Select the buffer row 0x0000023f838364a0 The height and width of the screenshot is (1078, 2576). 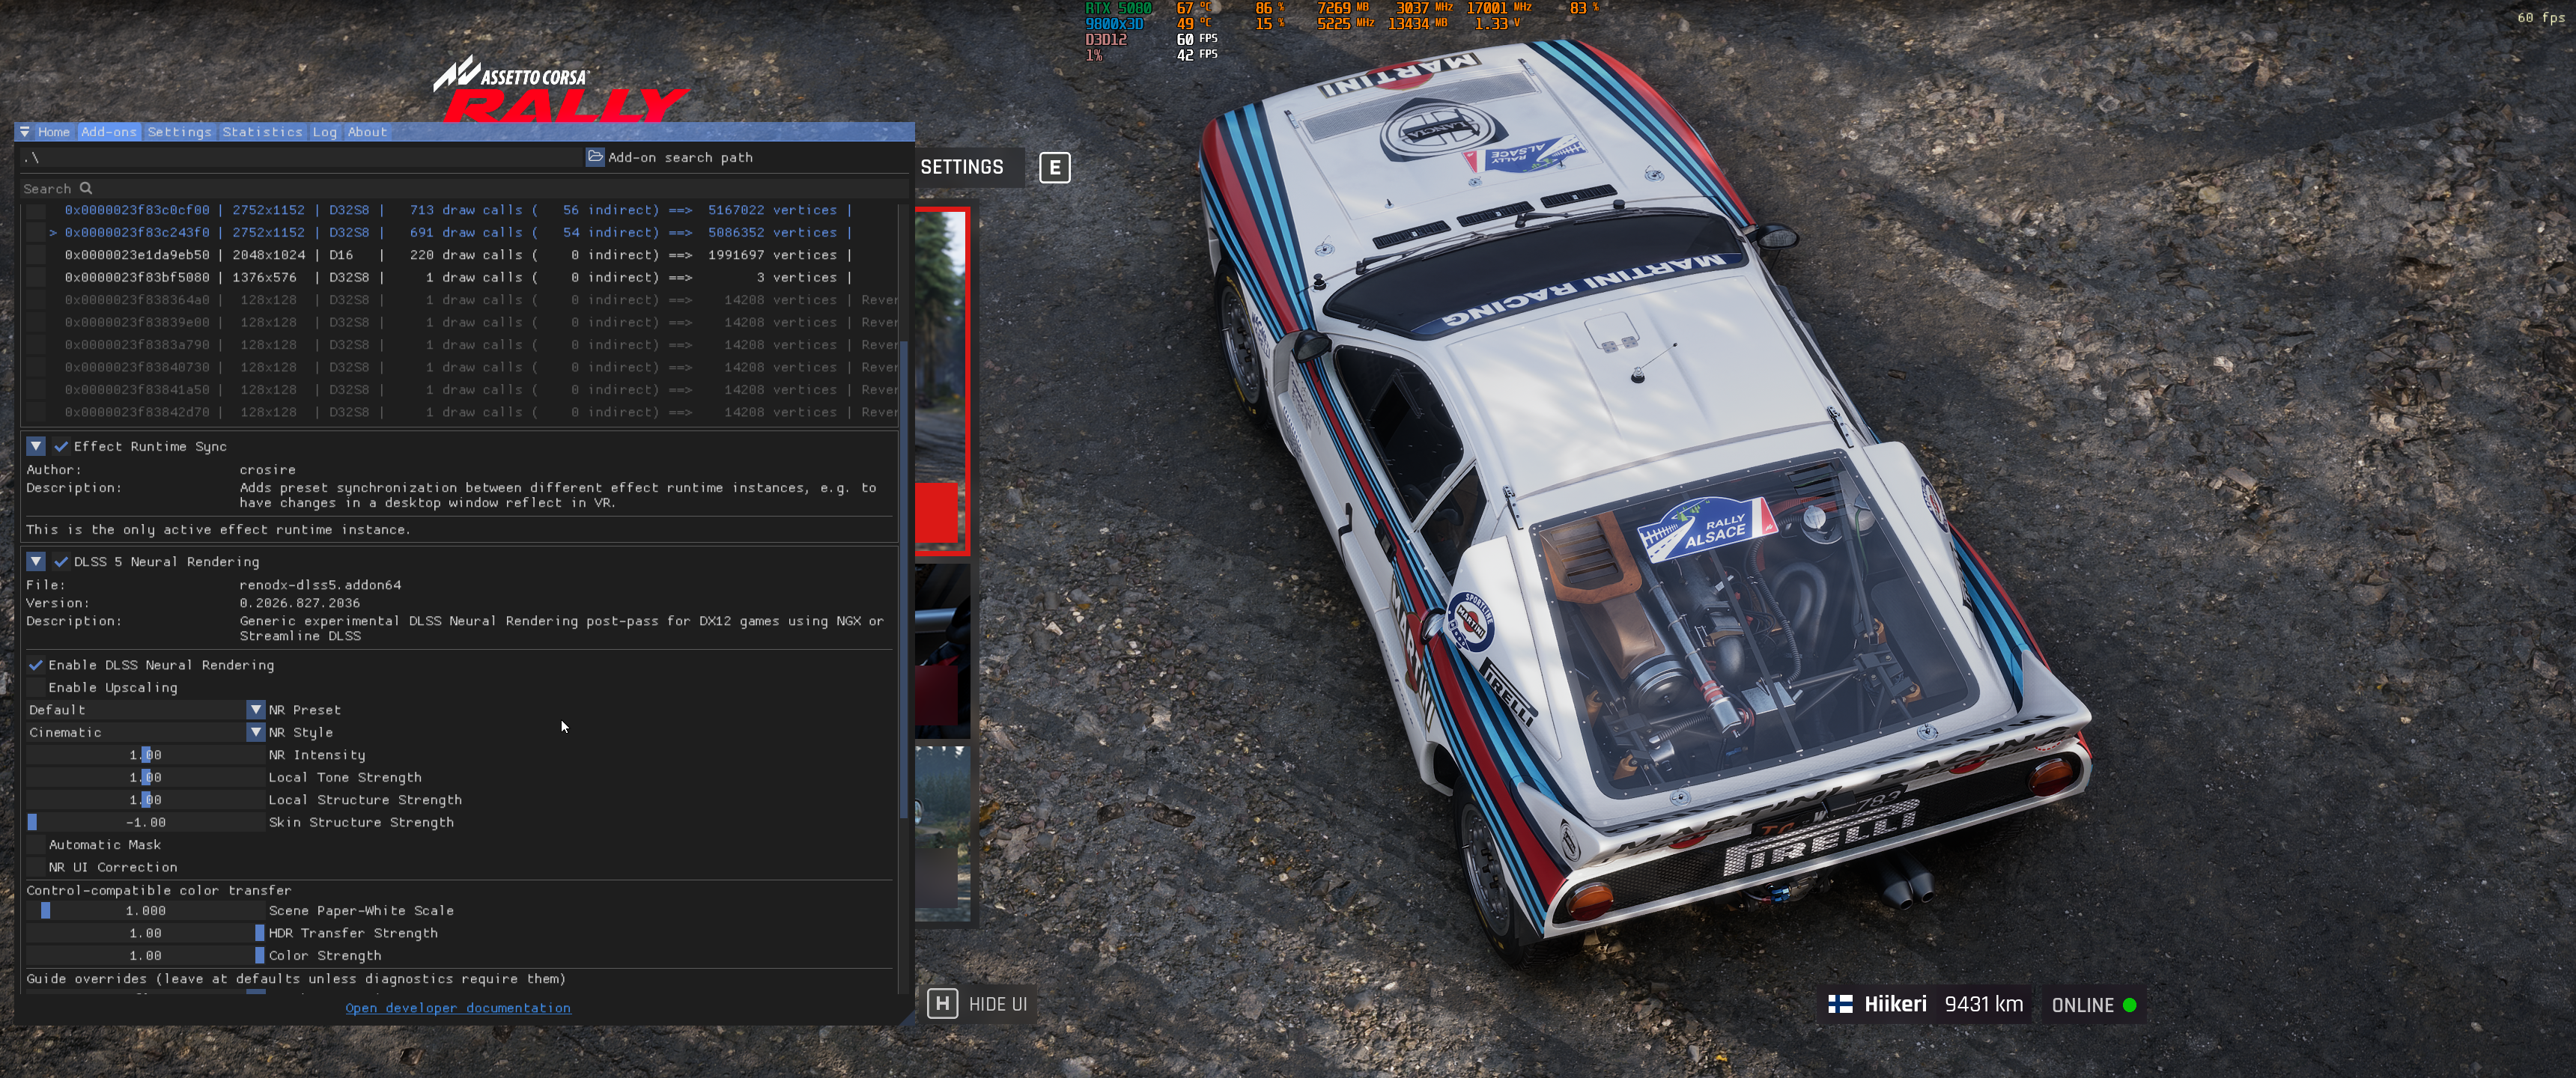(x=480, y=300)
